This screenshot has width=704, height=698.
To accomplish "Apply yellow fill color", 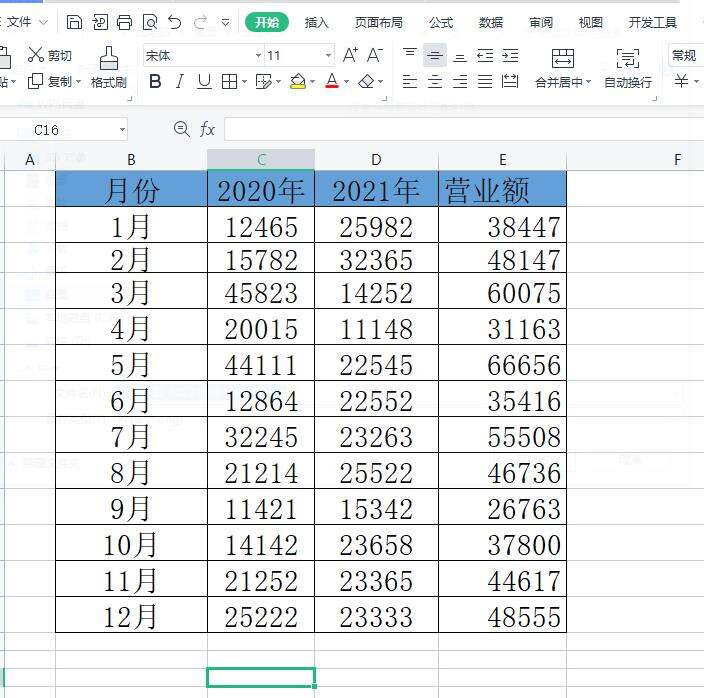I will pos(298,82).
